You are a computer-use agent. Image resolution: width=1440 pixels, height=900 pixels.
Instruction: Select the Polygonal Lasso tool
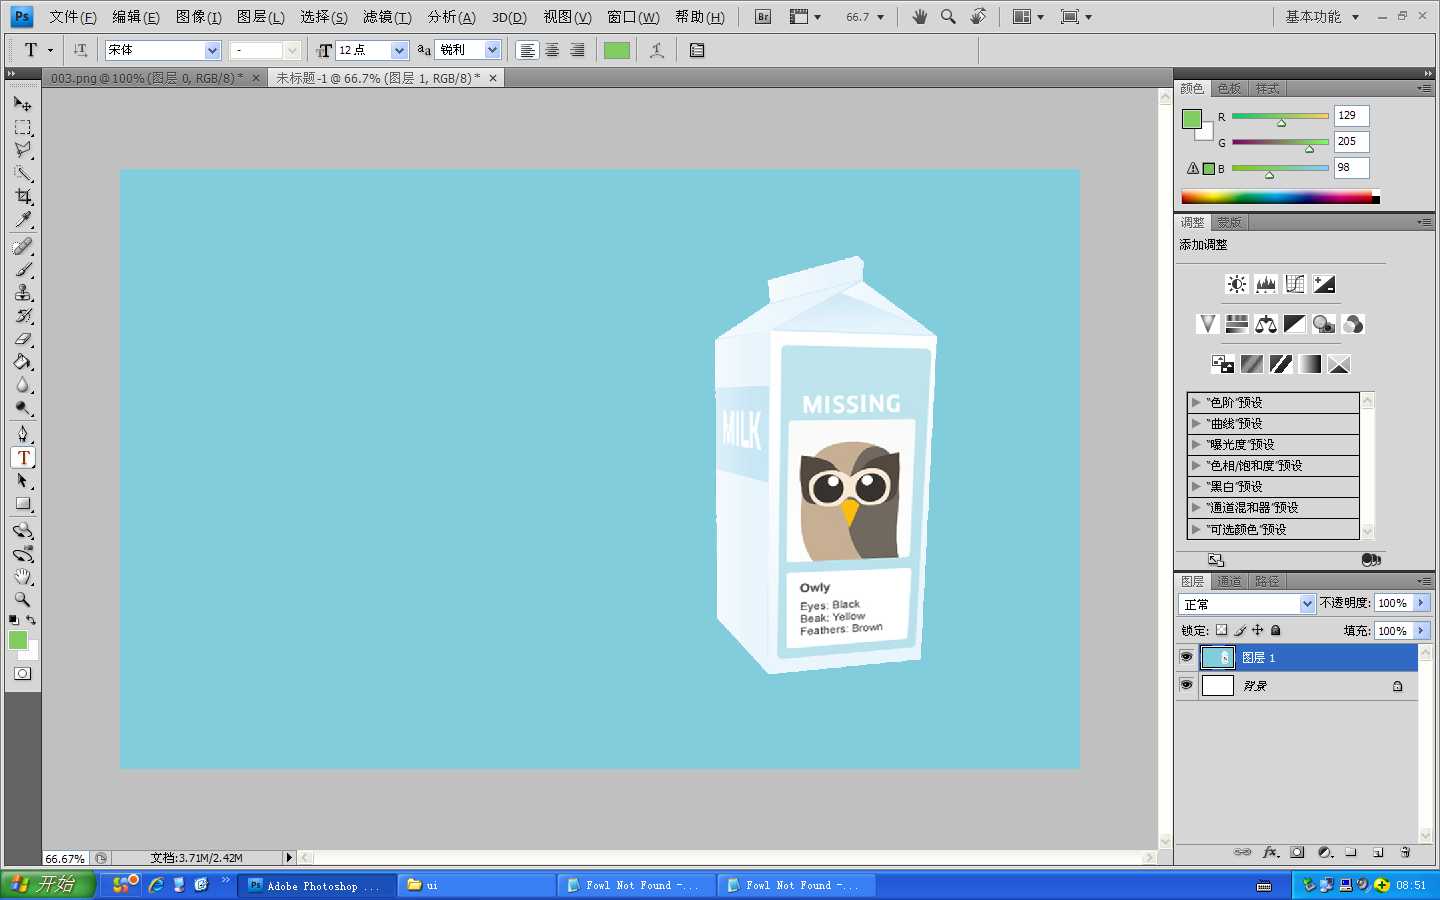[x=23, y=150]
